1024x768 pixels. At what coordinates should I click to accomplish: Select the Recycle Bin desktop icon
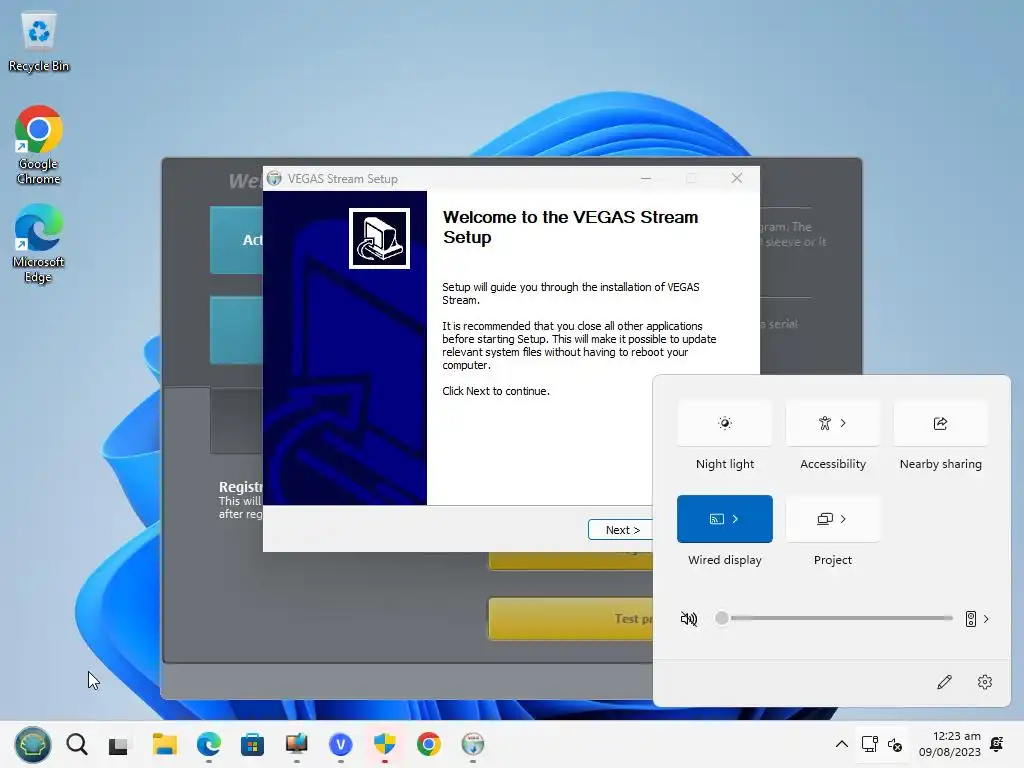pos(39,42)
